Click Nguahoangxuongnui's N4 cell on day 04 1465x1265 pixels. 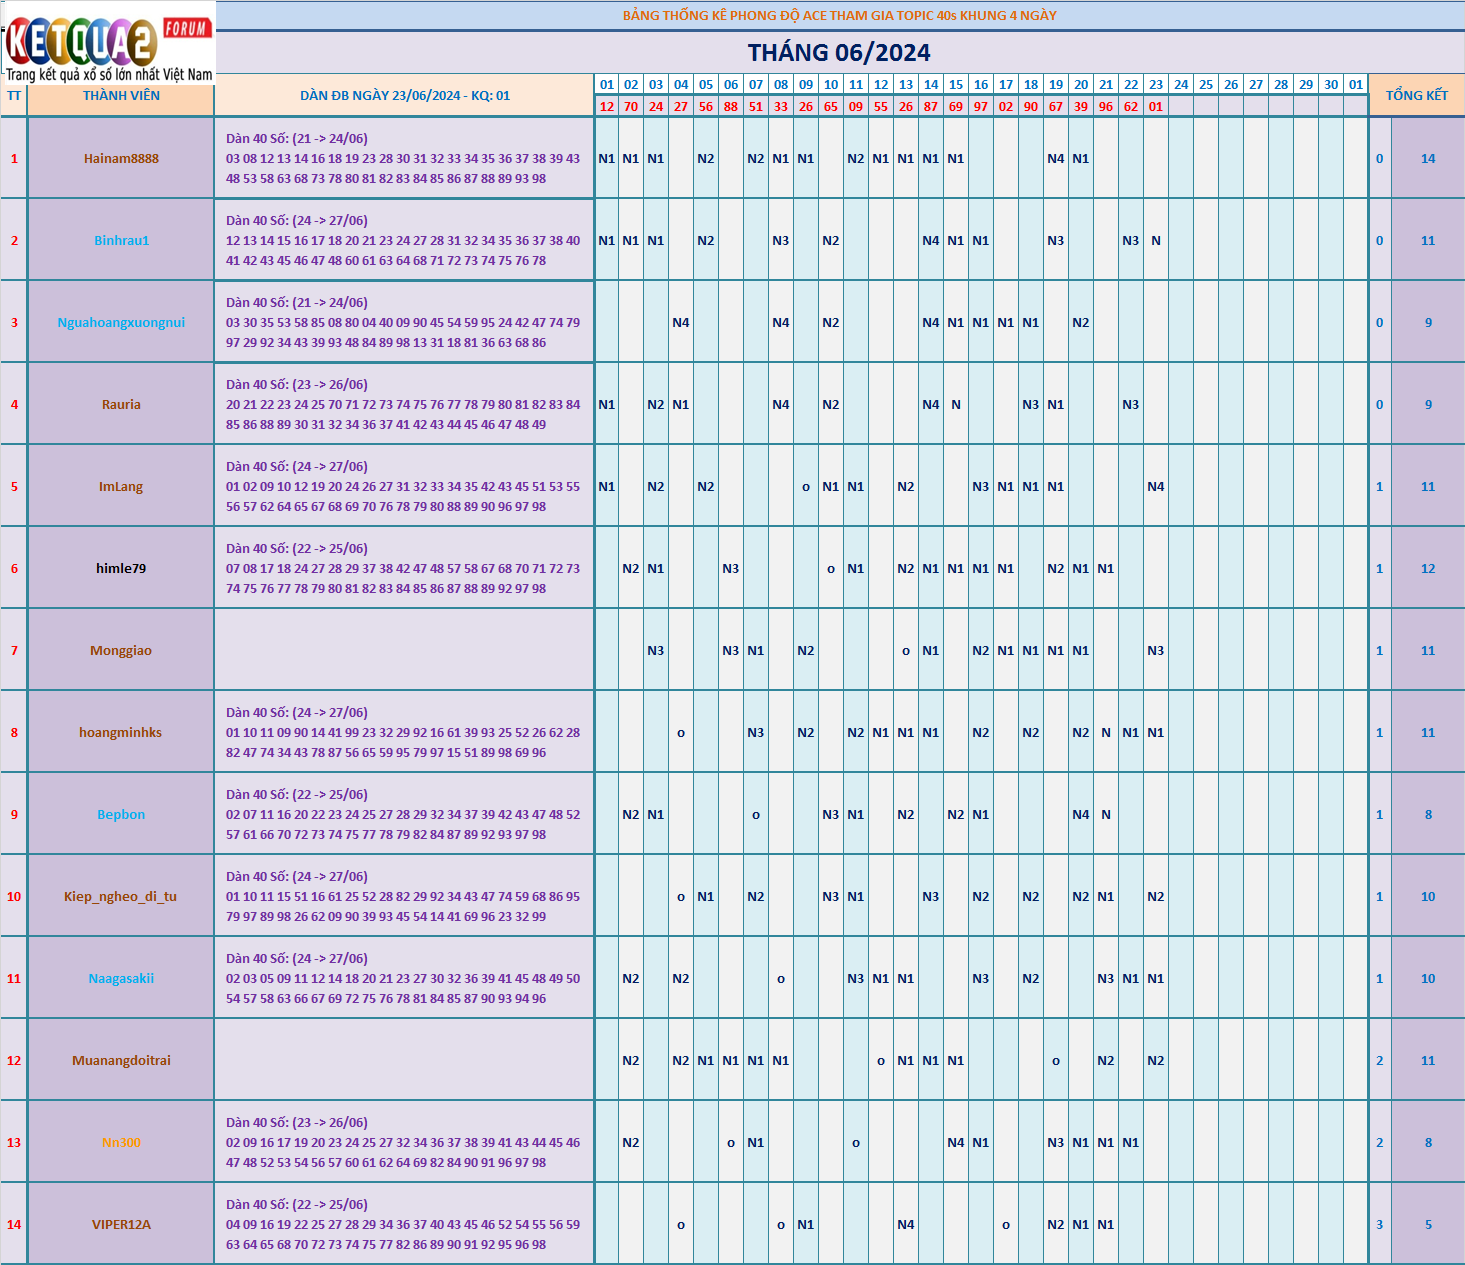681,322
